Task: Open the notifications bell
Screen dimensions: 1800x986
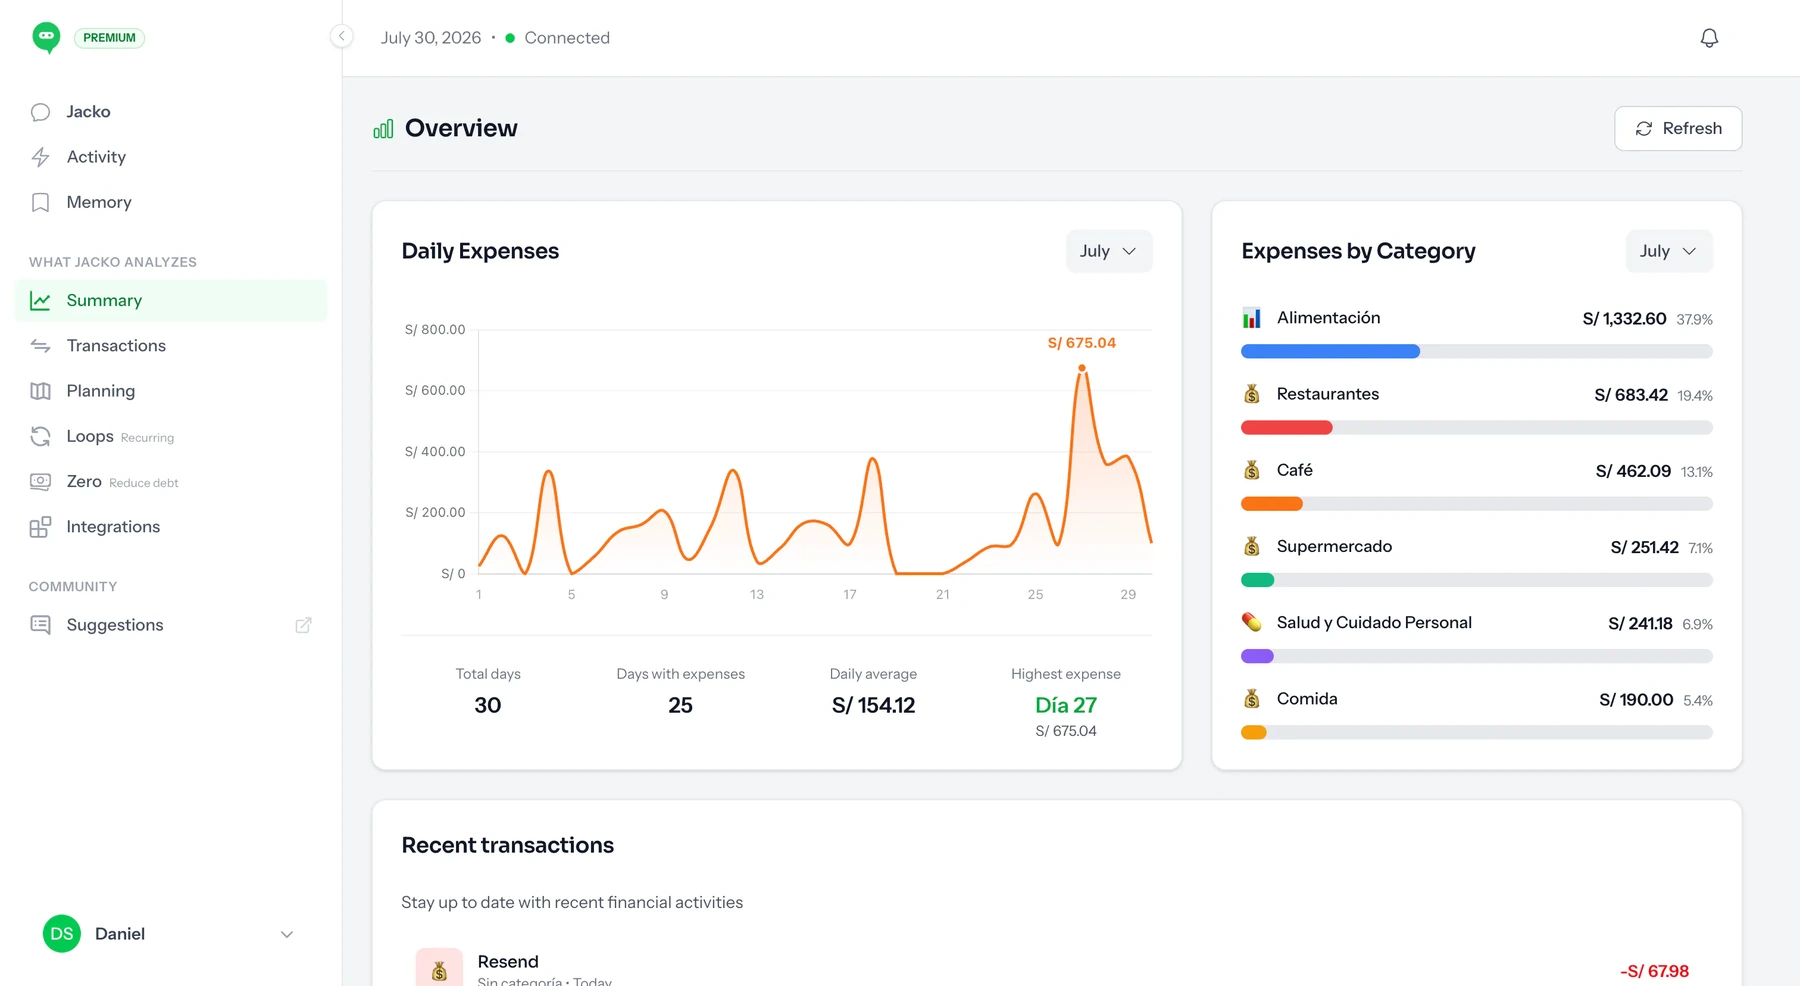Action: point(1709,38)
